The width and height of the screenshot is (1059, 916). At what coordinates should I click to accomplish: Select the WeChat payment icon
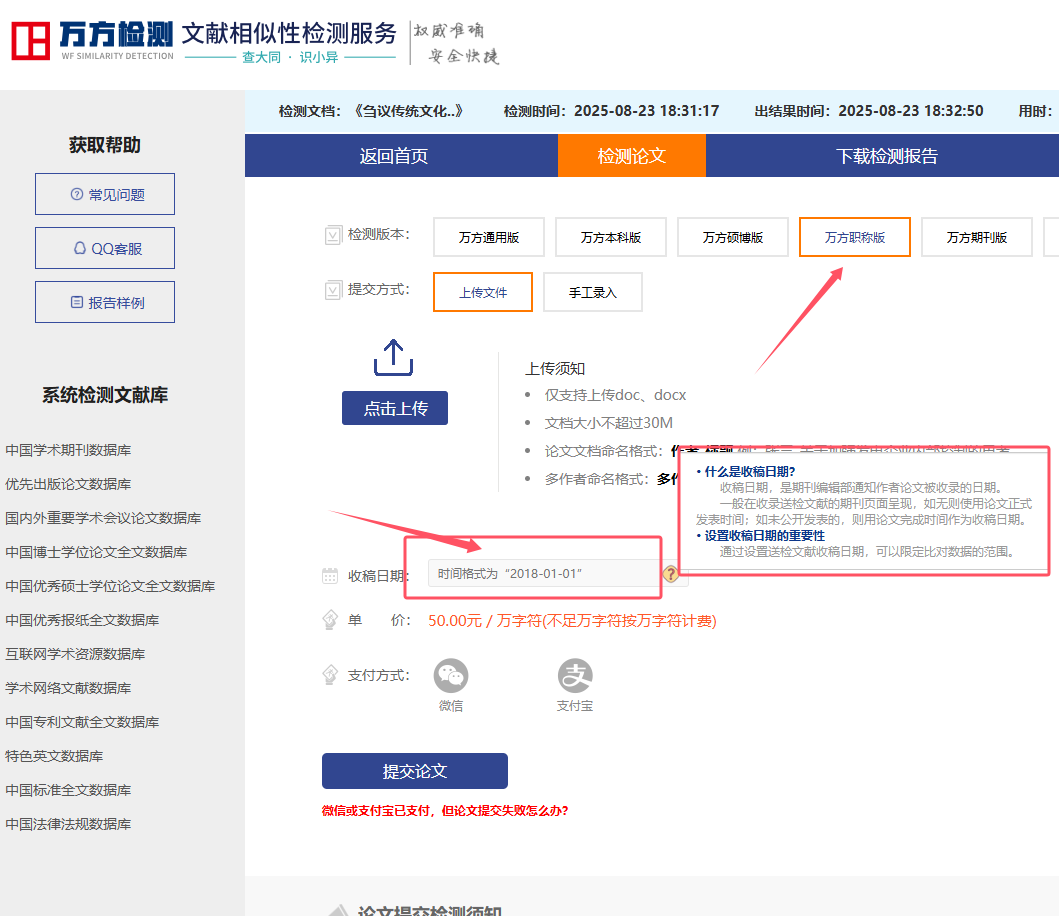tap(450, 676)
